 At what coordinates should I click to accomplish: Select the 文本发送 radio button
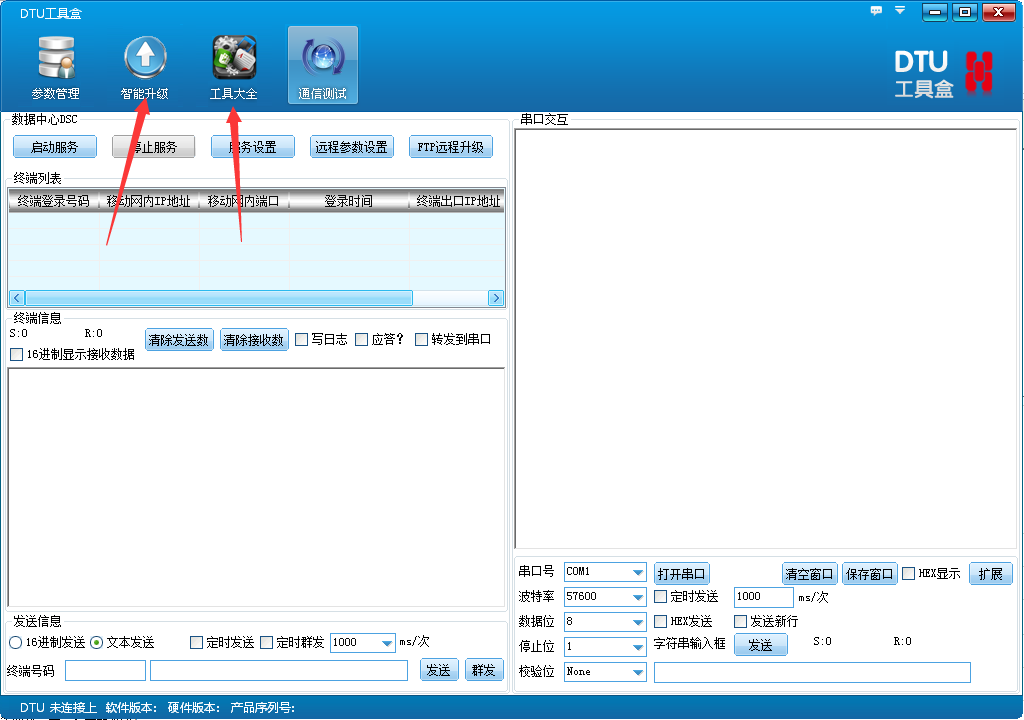97,643
